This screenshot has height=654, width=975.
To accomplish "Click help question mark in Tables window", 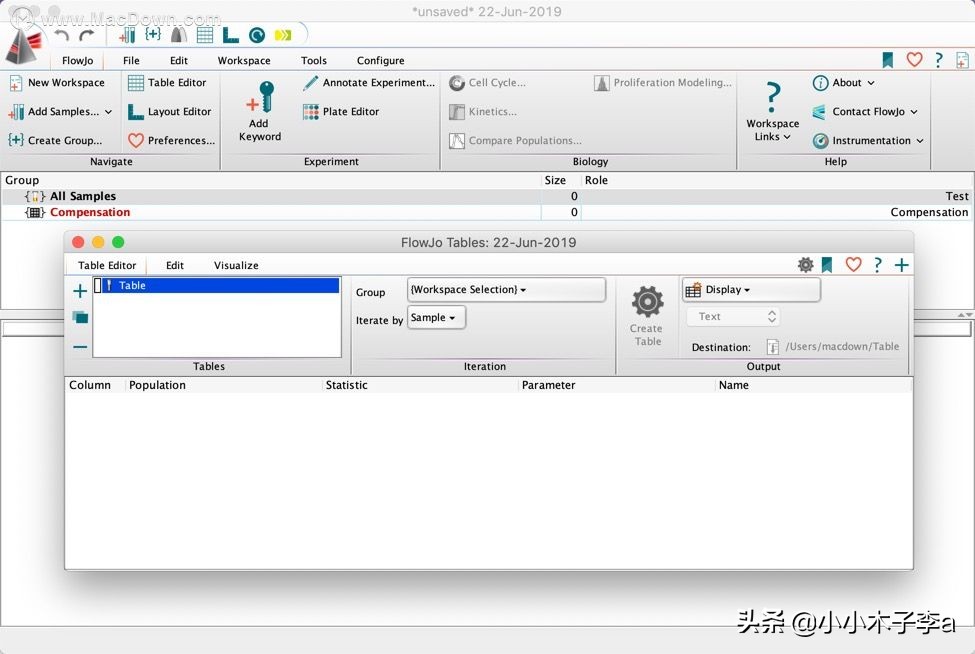I will [x=877, y=265].
